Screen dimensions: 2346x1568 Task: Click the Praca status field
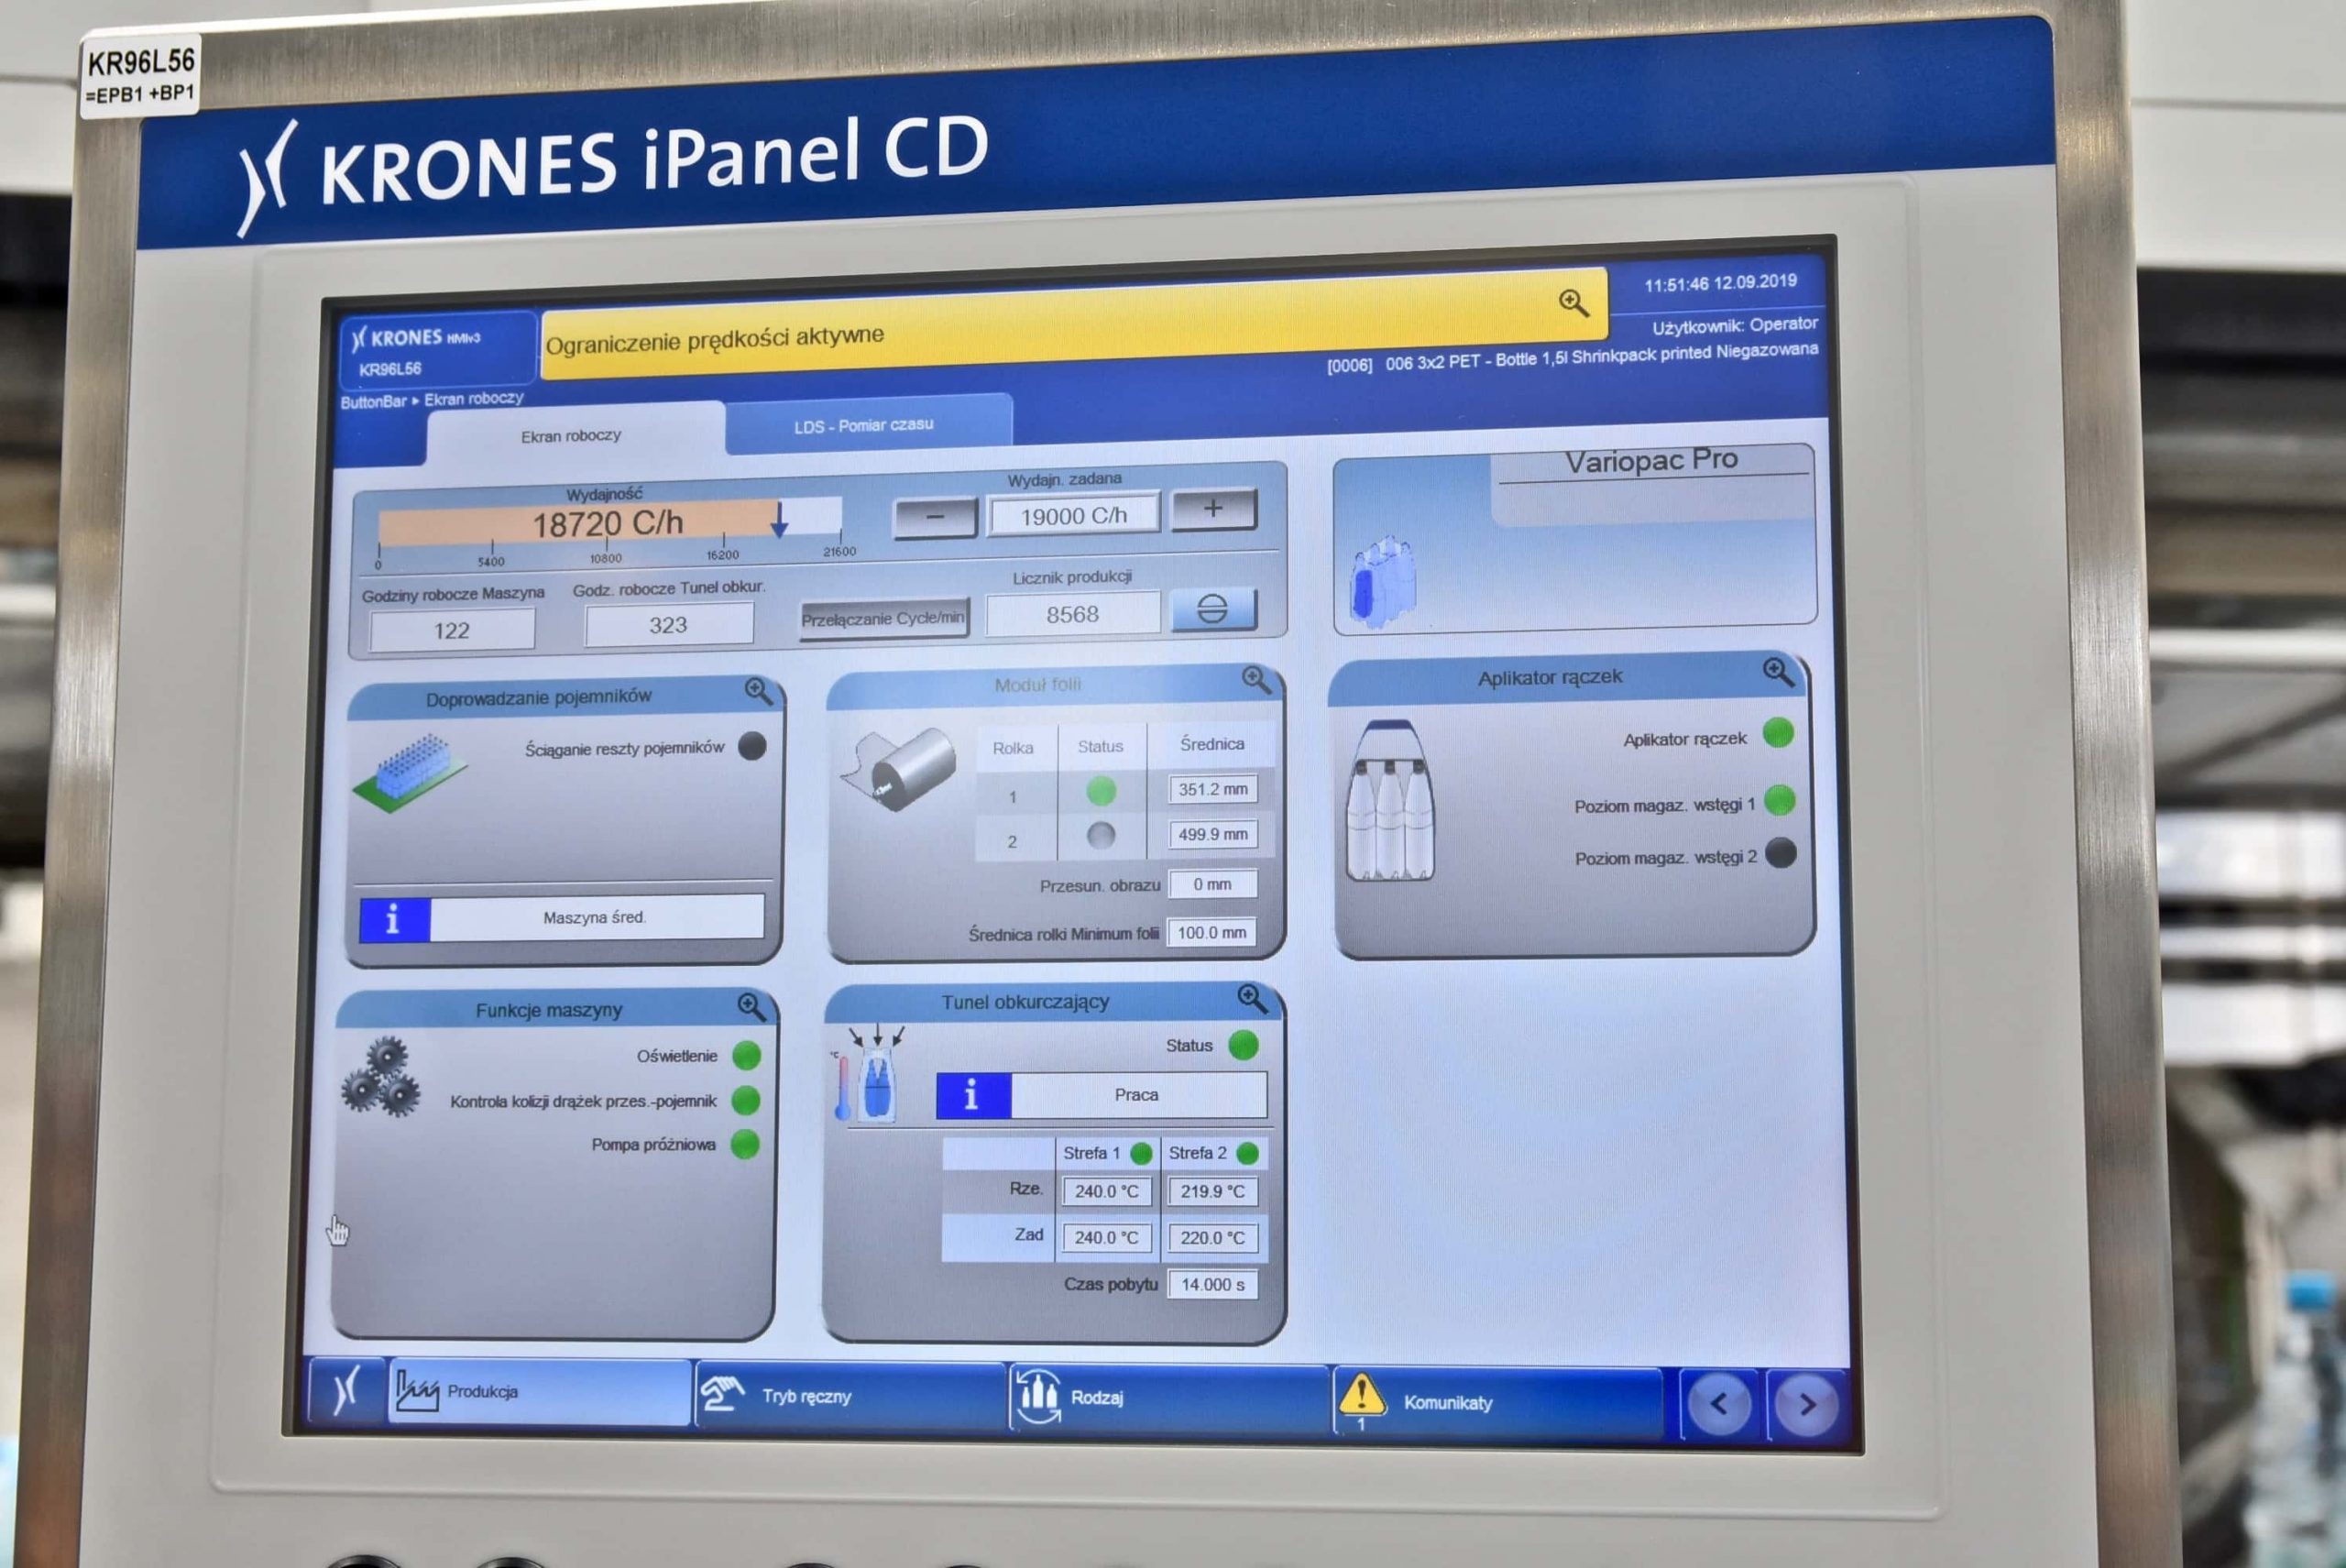(1138, 1095)
